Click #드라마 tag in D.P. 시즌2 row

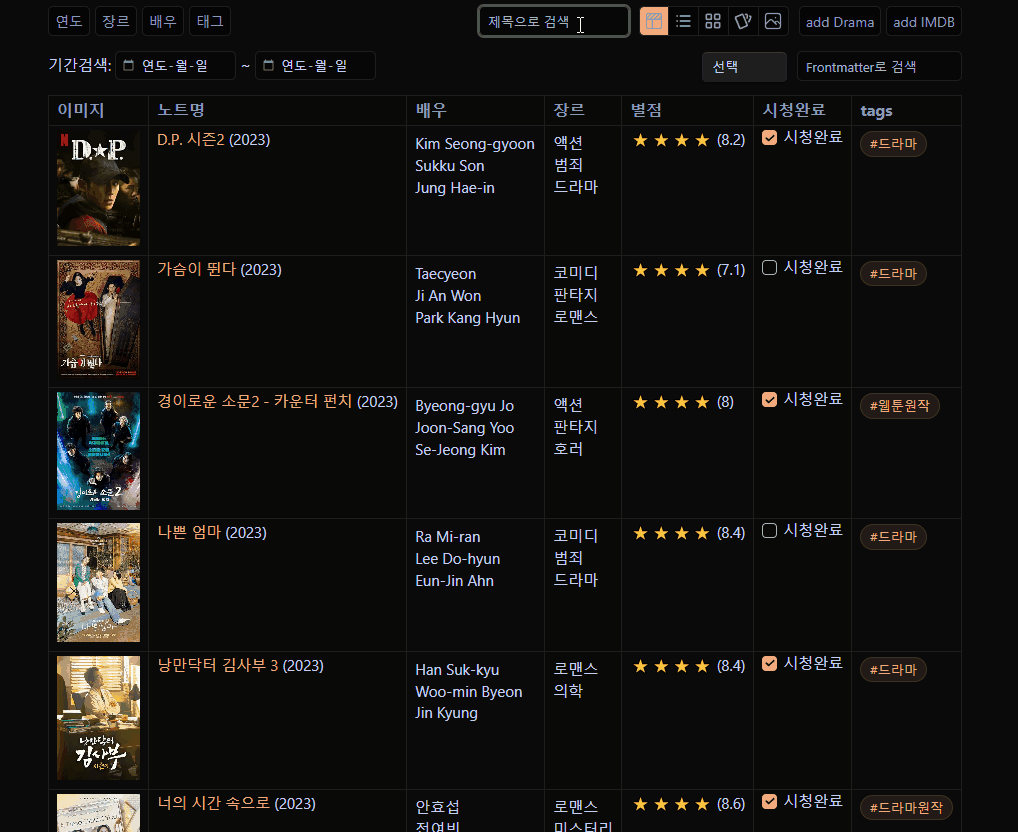click(893, 144)
